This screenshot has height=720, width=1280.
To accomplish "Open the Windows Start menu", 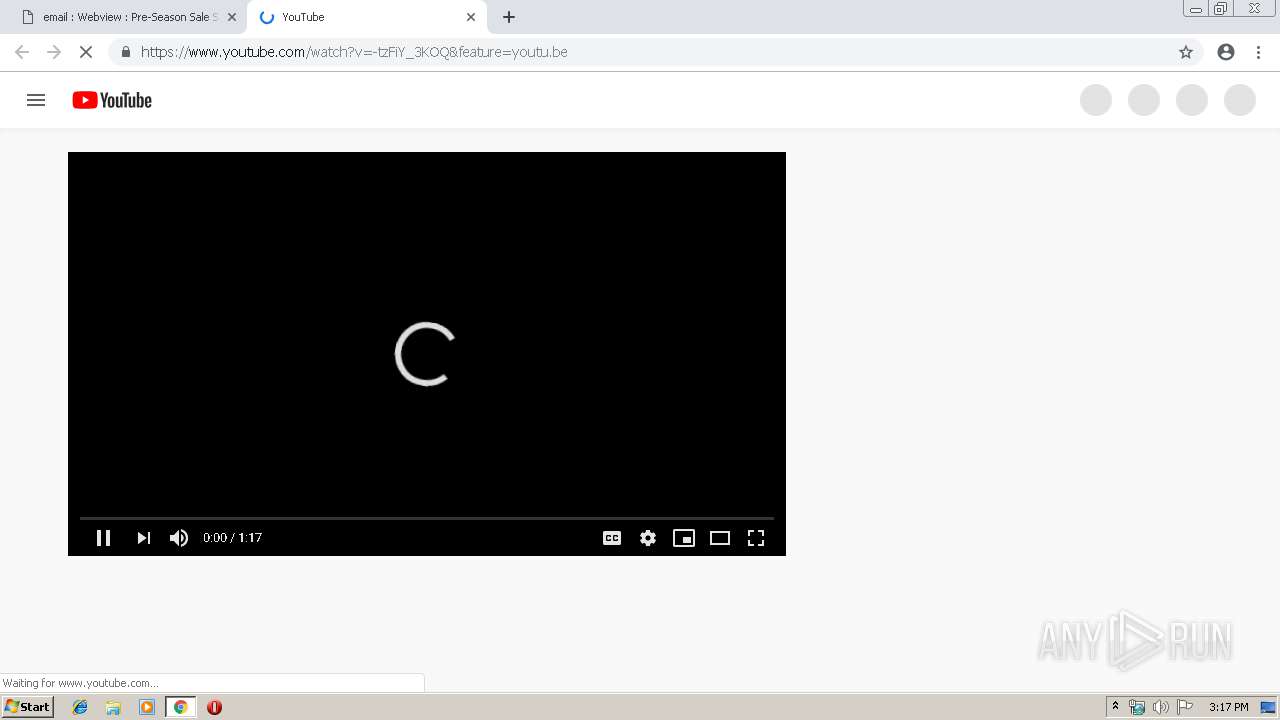I will click(28, 707).
